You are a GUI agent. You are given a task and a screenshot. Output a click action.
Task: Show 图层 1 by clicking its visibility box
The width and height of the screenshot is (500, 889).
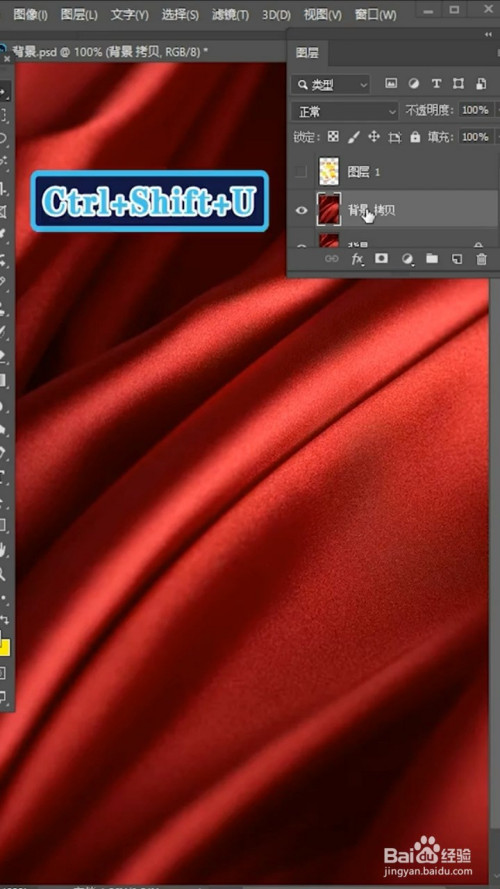[301, 172]
